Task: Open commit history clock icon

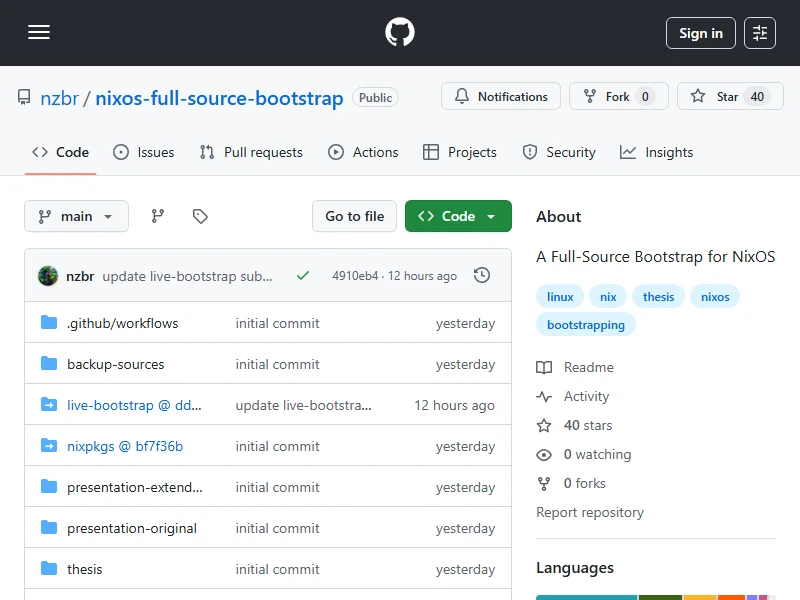Action: point(482,275)
